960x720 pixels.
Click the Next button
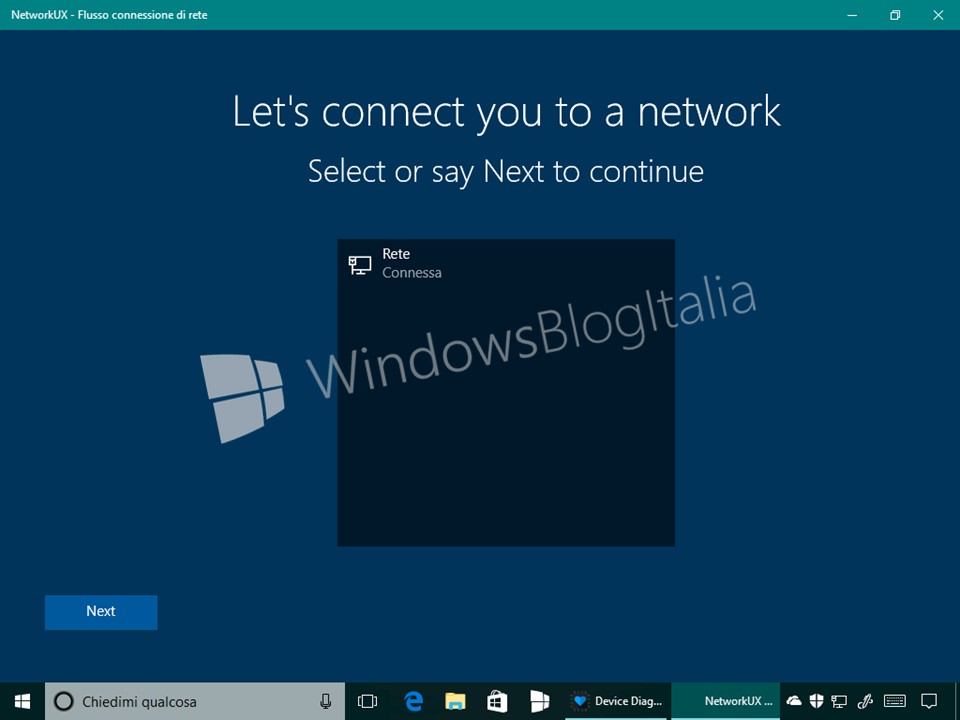(x=101, y=612)
